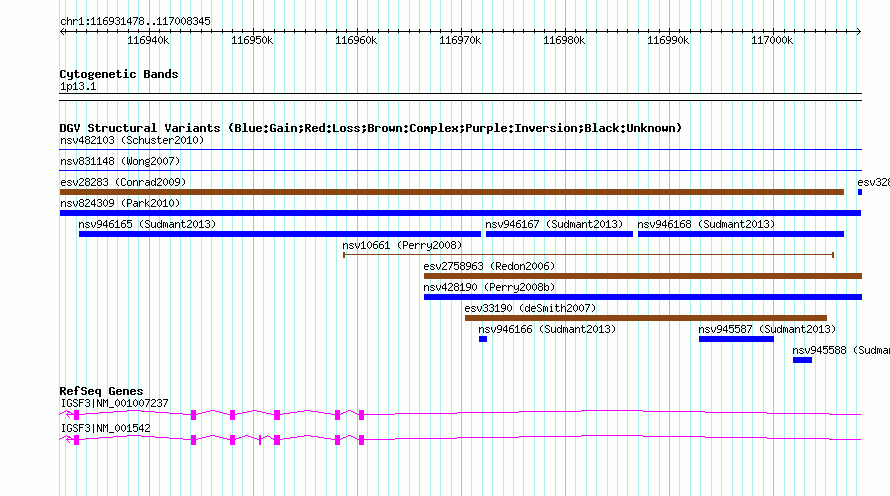This screenshot has width=890, height=496.
Task: Click the 116940k ruler label
Action: 148,40
